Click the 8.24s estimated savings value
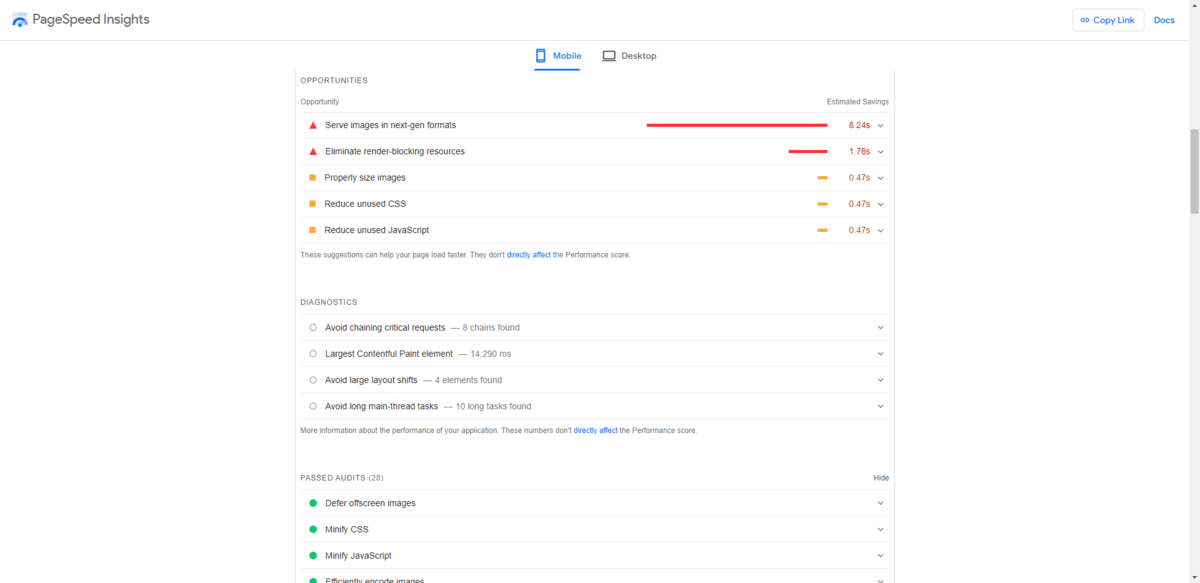This screenshot has width=1200, height=583. (859, 125)
